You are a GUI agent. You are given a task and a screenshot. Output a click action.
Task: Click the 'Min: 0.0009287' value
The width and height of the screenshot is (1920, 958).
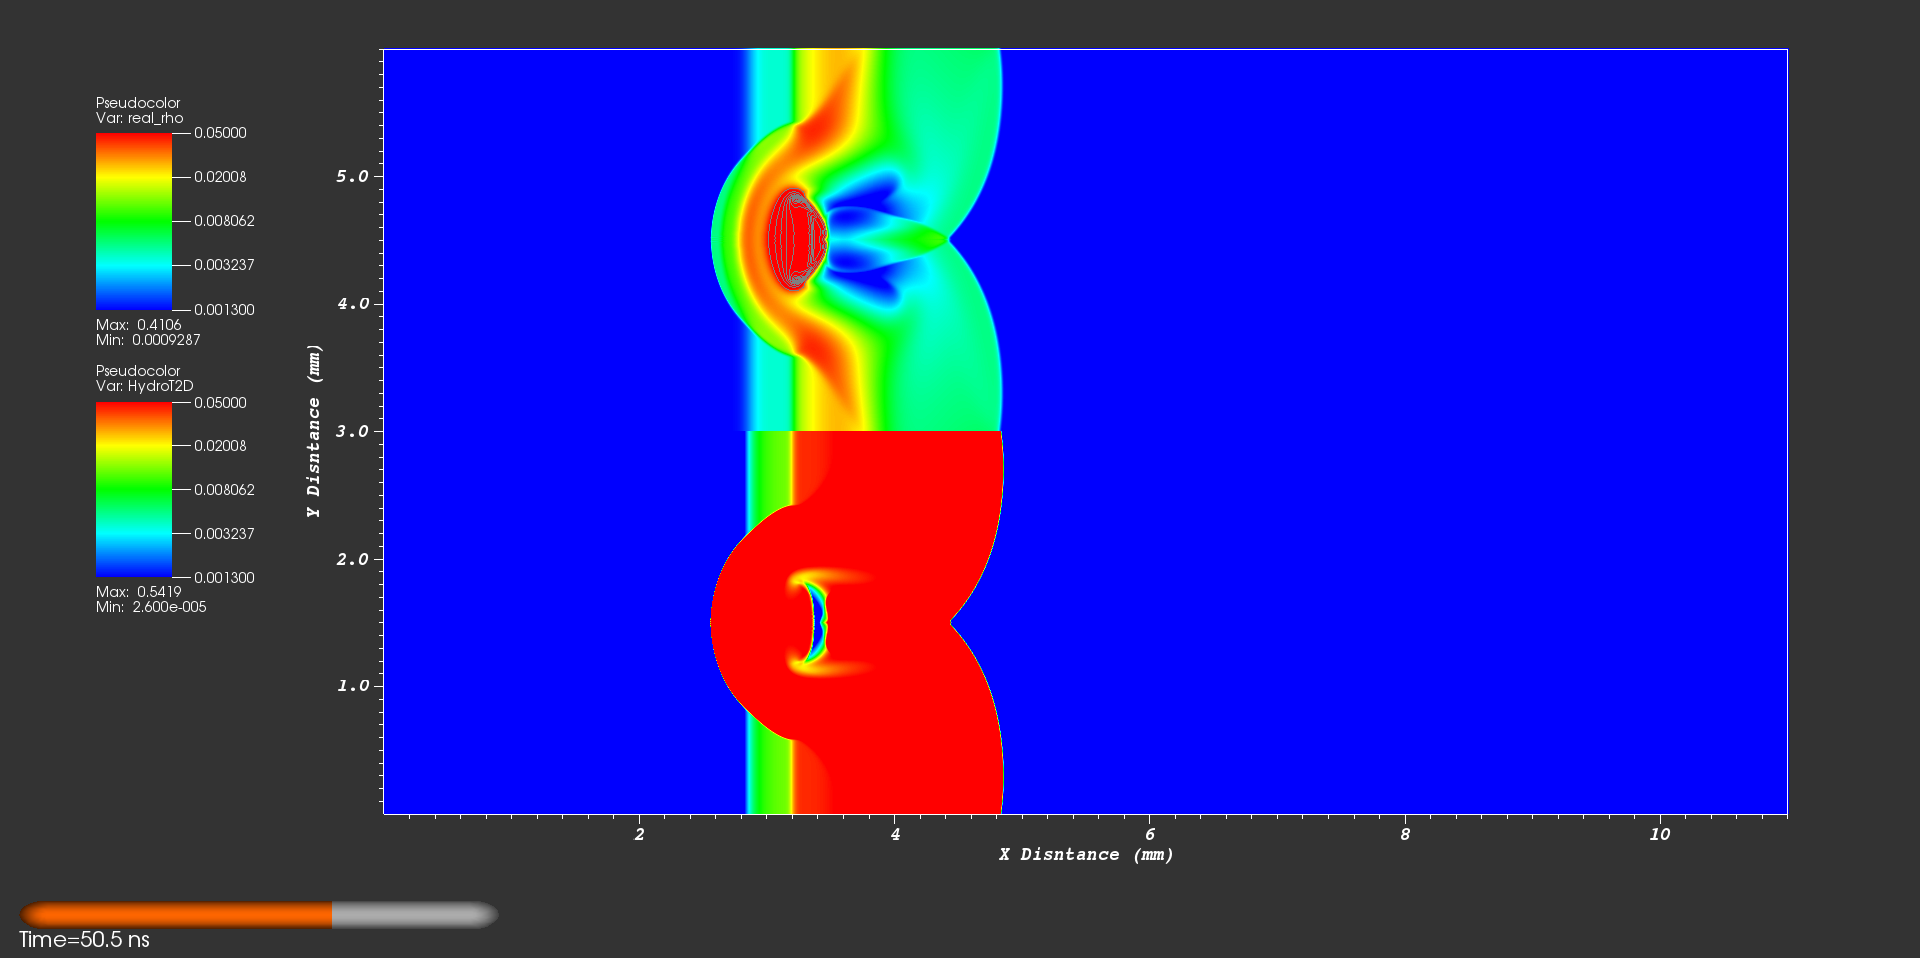point(148,340)
